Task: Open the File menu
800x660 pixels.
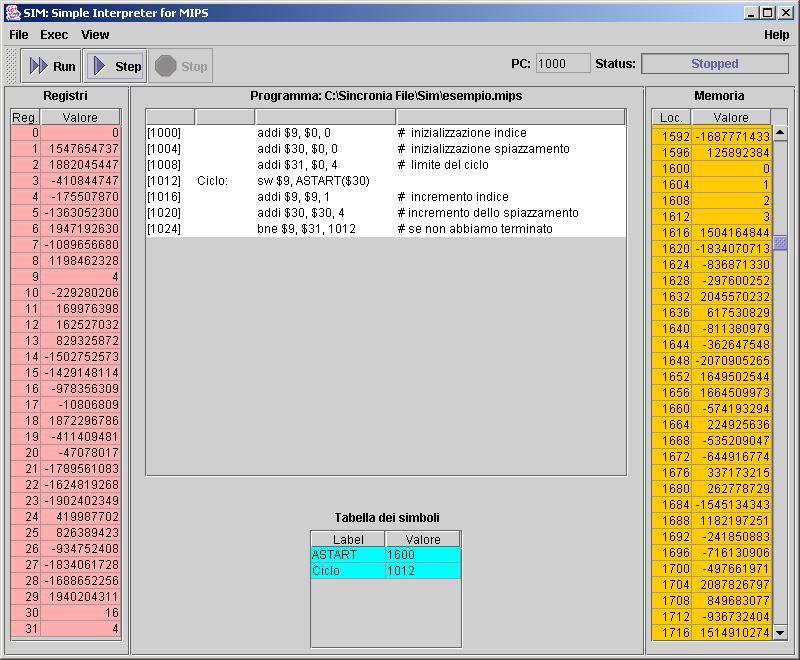Action: point(19,35)
